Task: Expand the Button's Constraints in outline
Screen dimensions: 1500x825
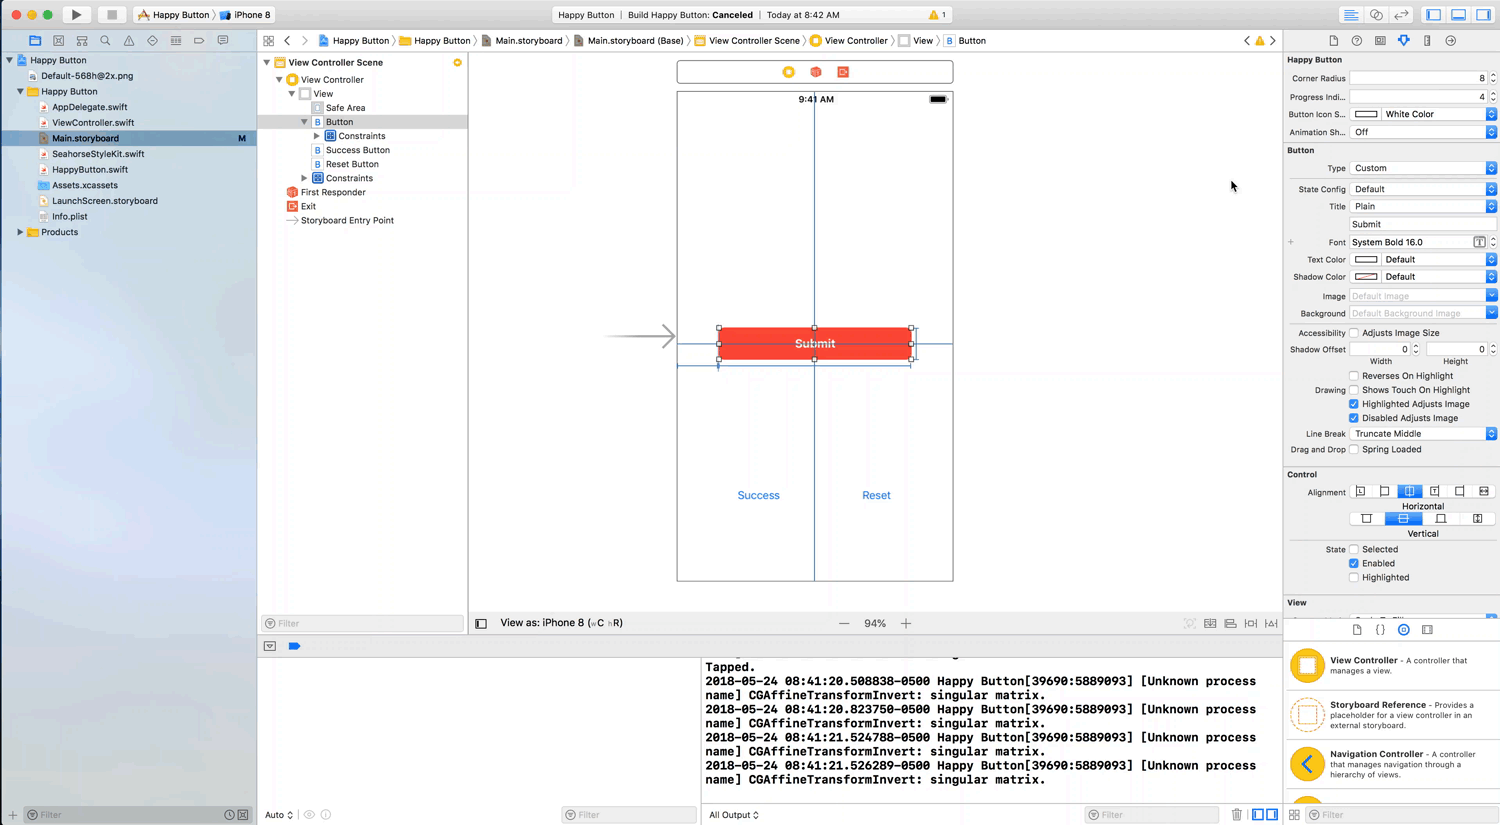Action: [317, 136]
